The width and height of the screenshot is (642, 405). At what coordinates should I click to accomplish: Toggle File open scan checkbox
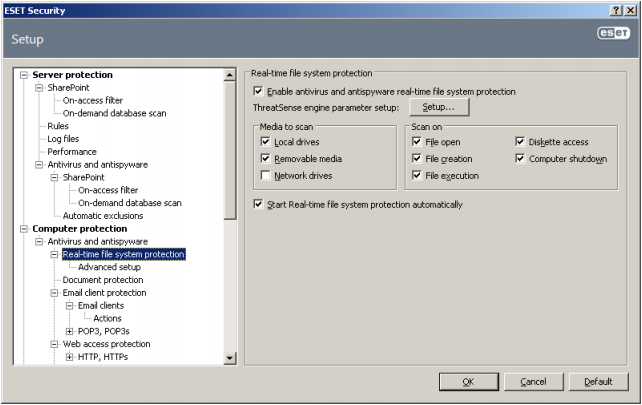tap(416, 142)
